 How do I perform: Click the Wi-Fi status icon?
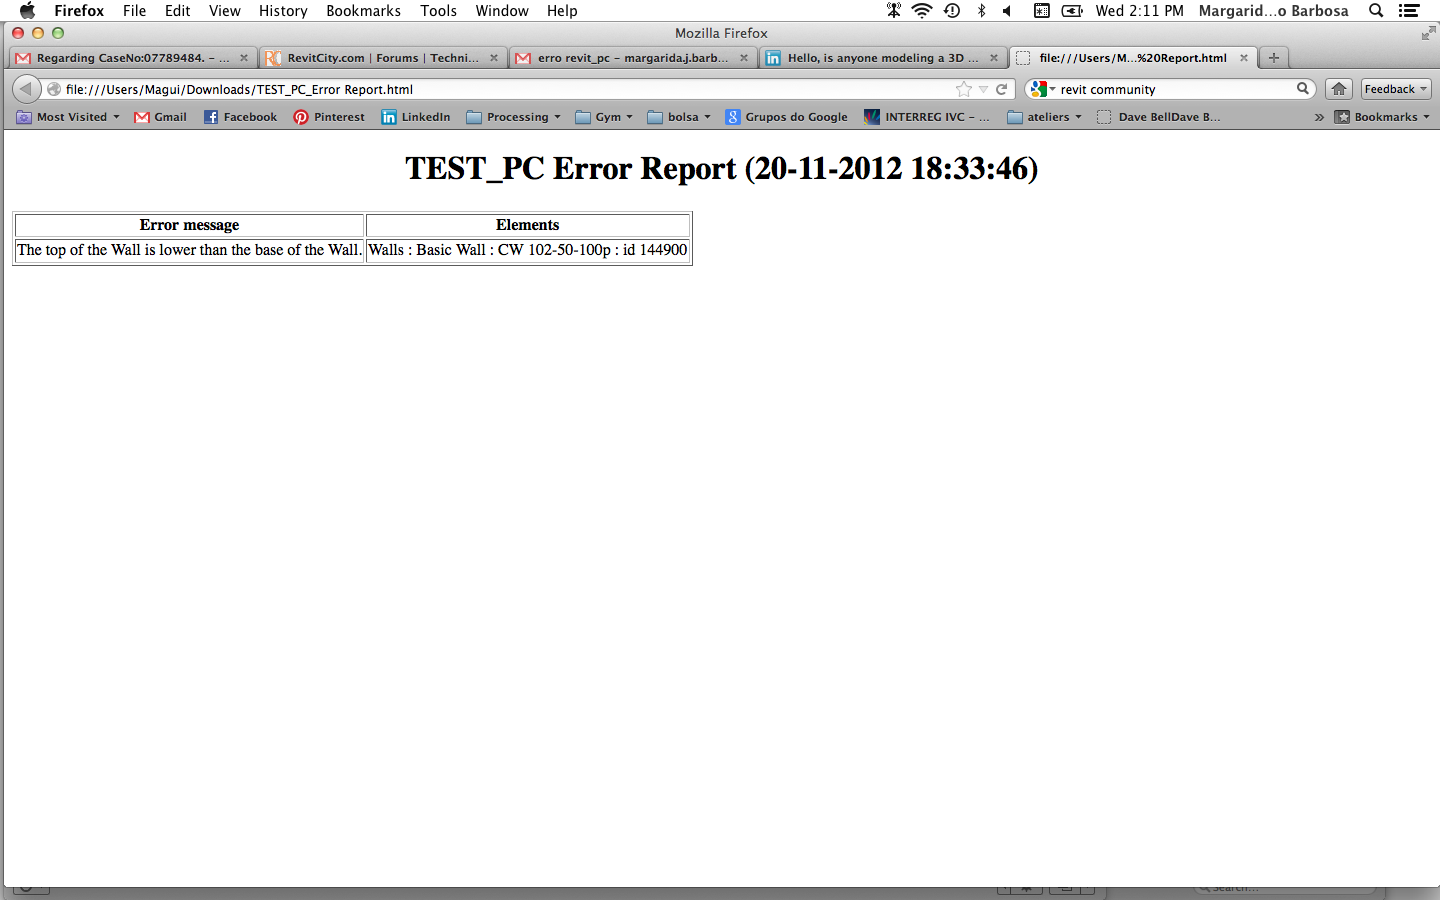922,11
